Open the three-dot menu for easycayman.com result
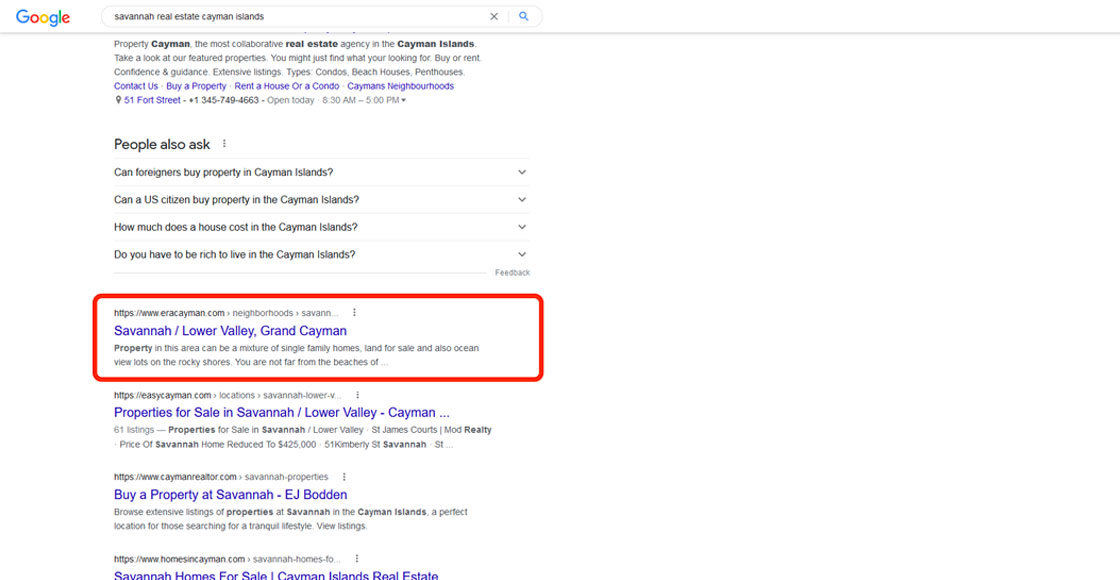Screen dimensions: 1120x580 coord(357,395)
